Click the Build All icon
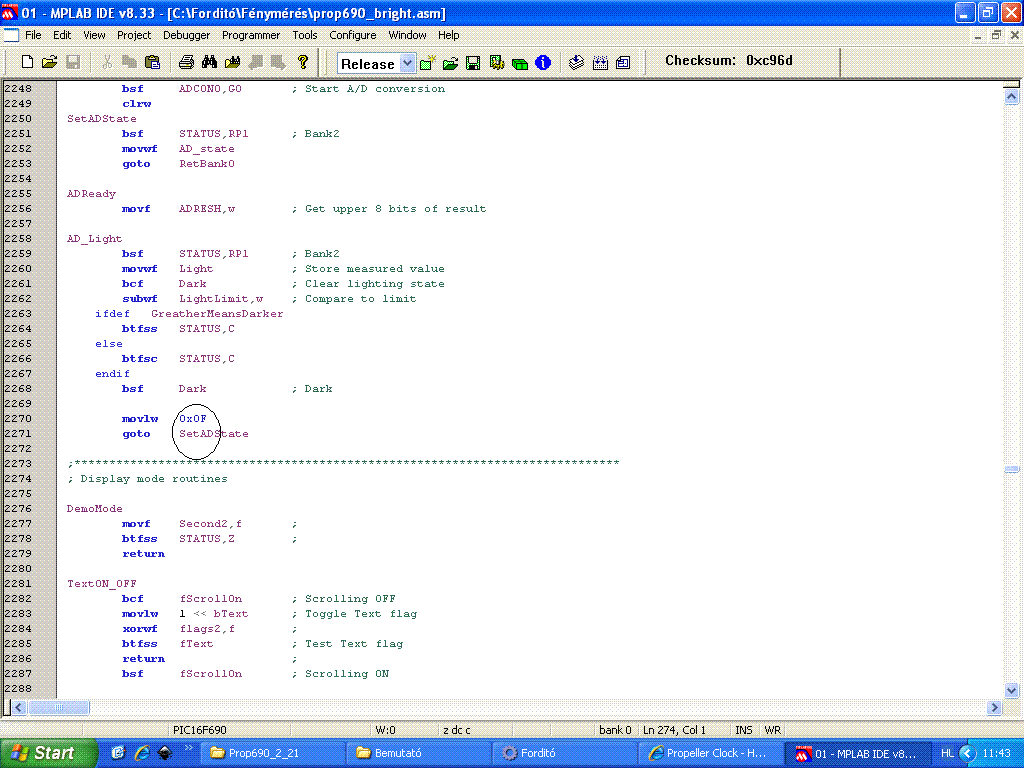The width and height of the screenshot is (1024, 768). (600, 63)
